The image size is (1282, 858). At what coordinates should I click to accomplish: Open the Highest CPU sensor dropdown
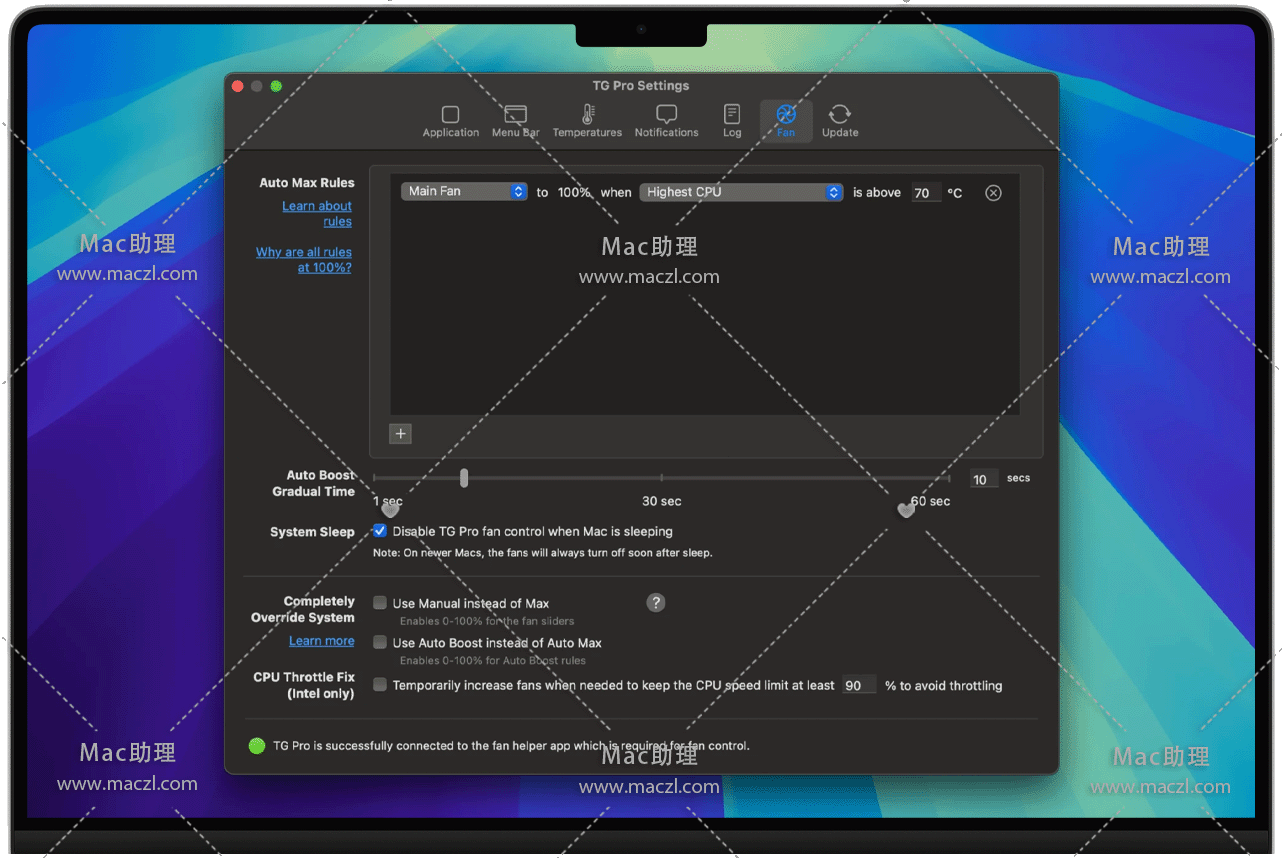click(x=741, y=192)
